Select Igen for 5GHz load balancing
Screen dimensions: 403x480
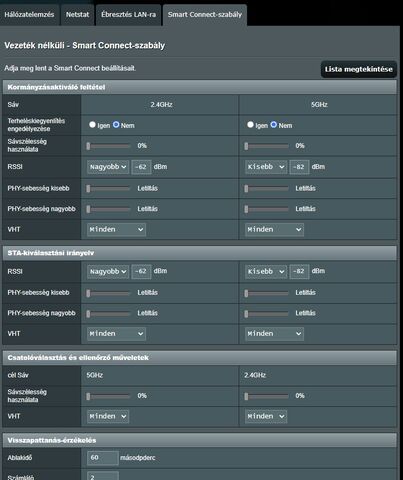click(x=250, y=125)
